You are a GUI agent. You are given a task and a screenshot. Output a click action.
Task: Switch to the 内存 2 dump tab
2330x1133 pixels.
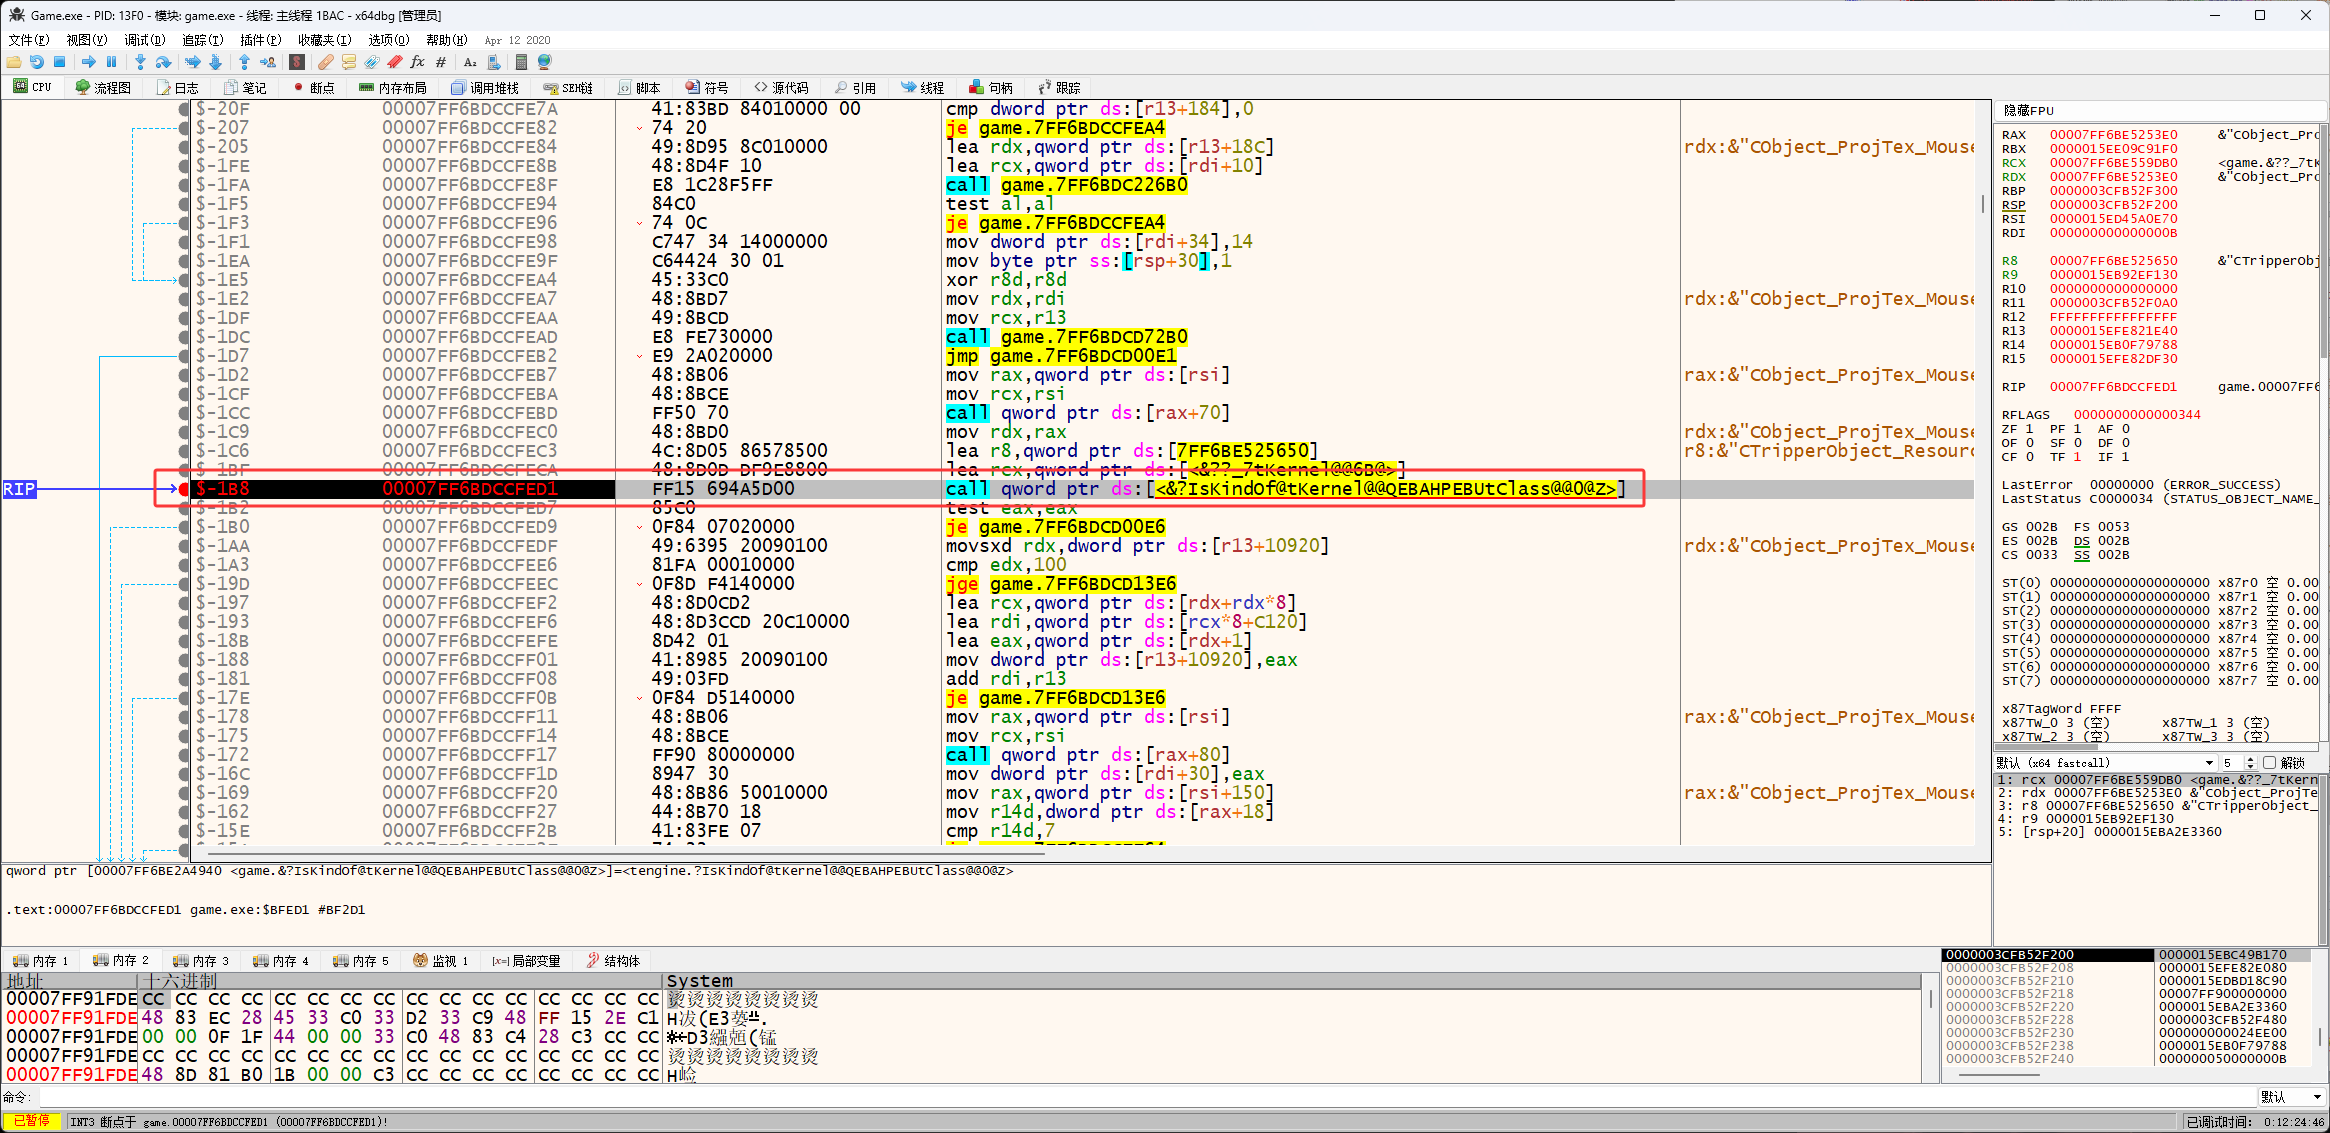tap(121, 961)
